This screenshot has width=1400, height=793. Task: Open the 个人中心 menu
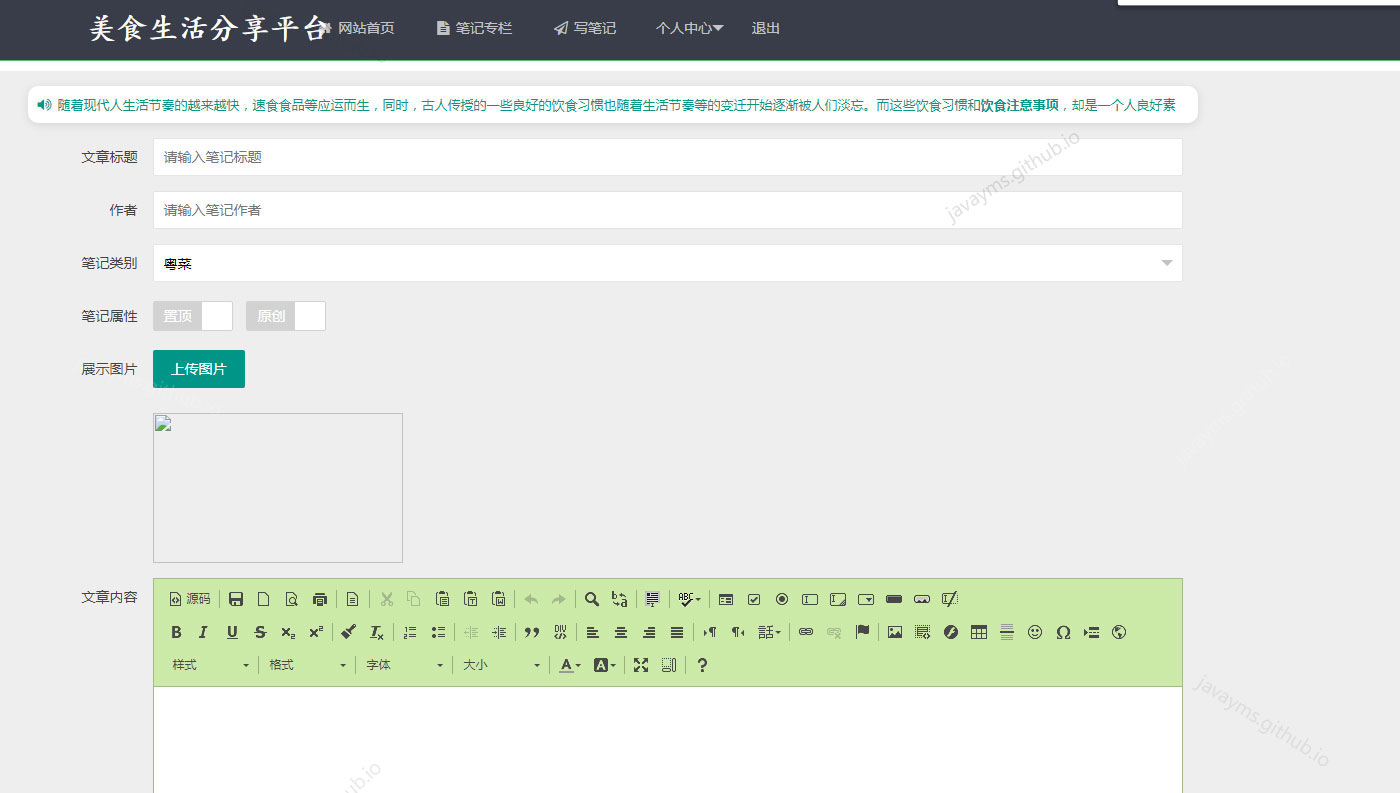[689, 28]
